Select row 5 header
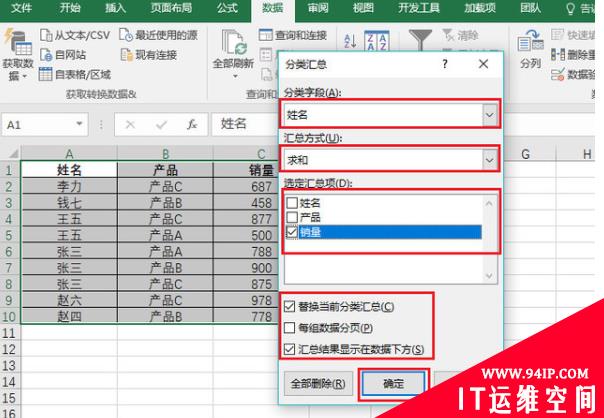This screenshot has width=604, height=418. [x=9, y=235]
